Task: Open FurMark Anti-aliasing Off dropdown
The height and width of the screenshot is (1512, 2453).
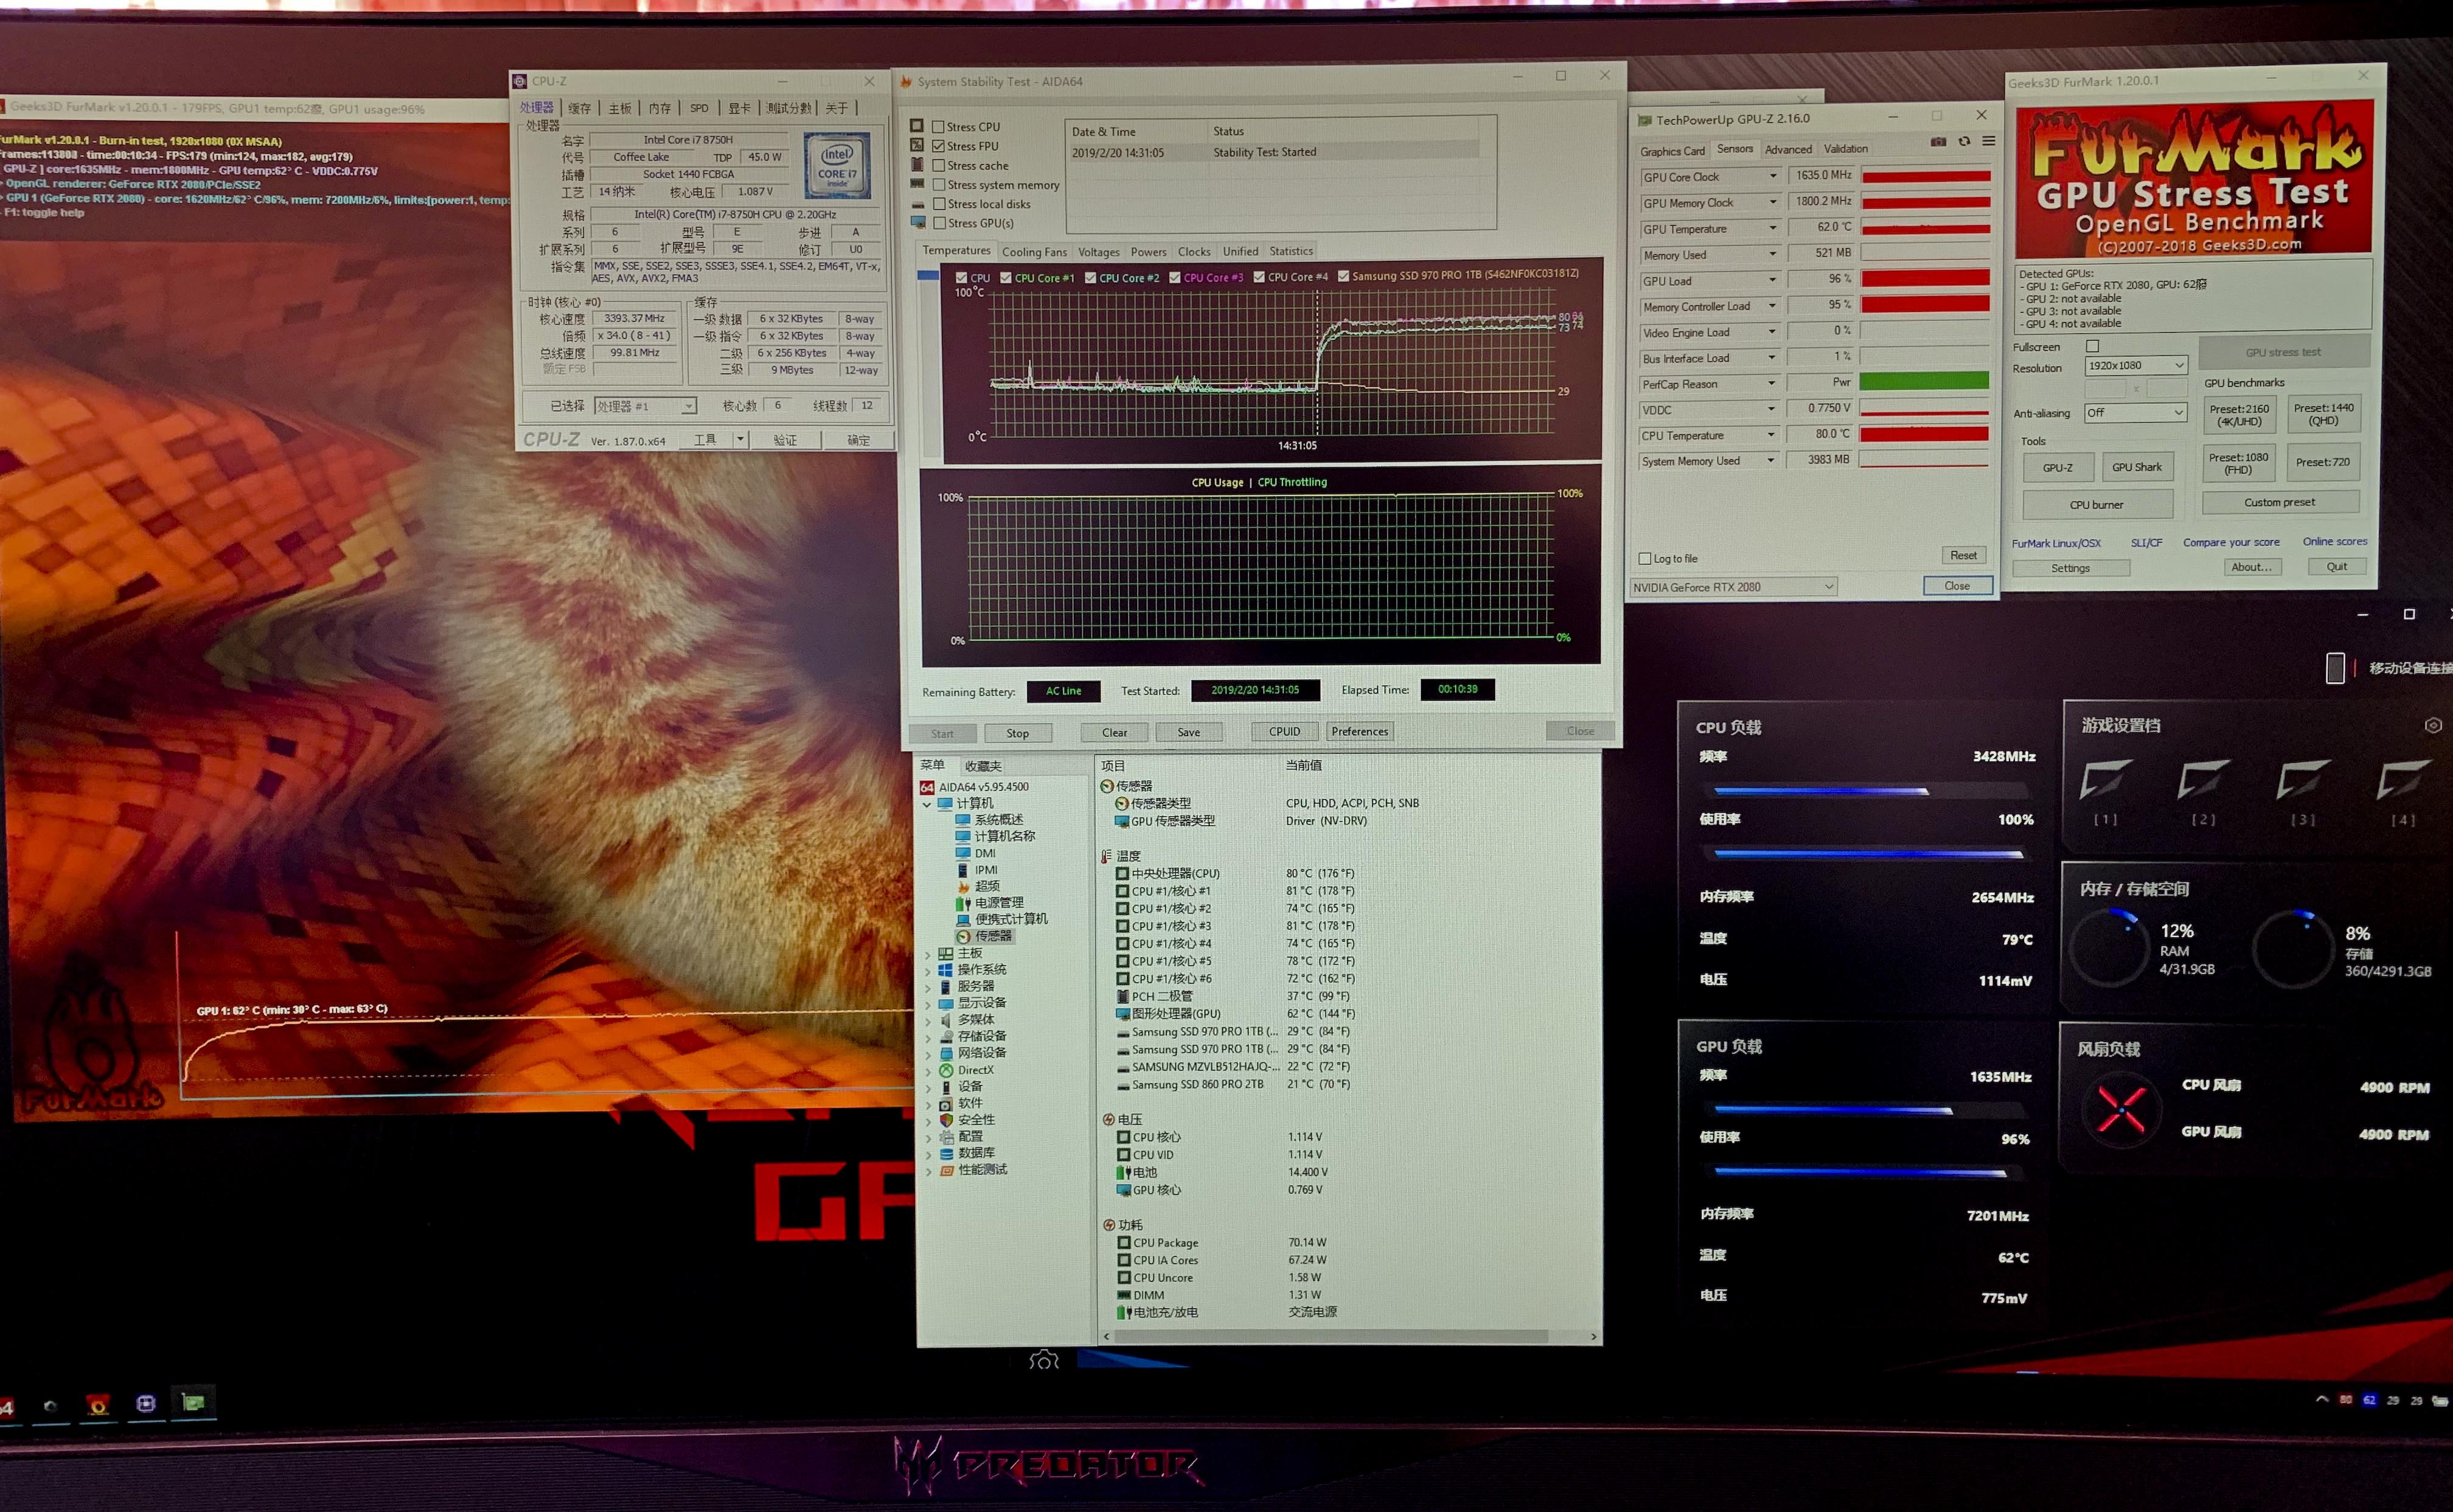Action: [2136, 413]
